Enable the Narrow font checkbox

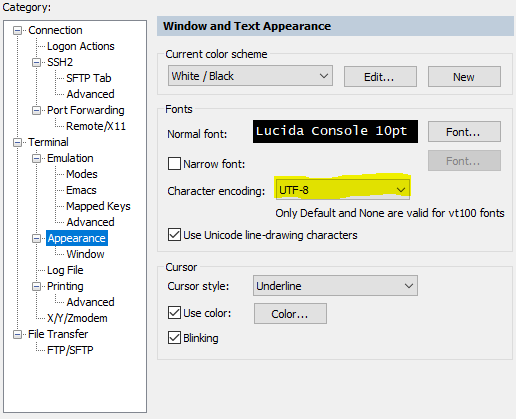(174, 164)
